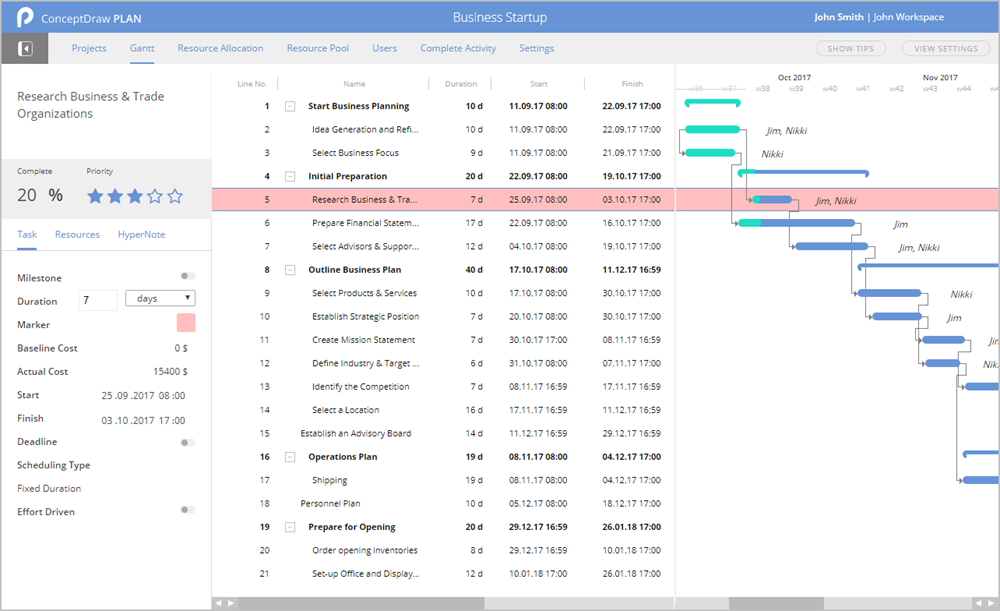Set priority to fifth star

[x=175, y=196]
